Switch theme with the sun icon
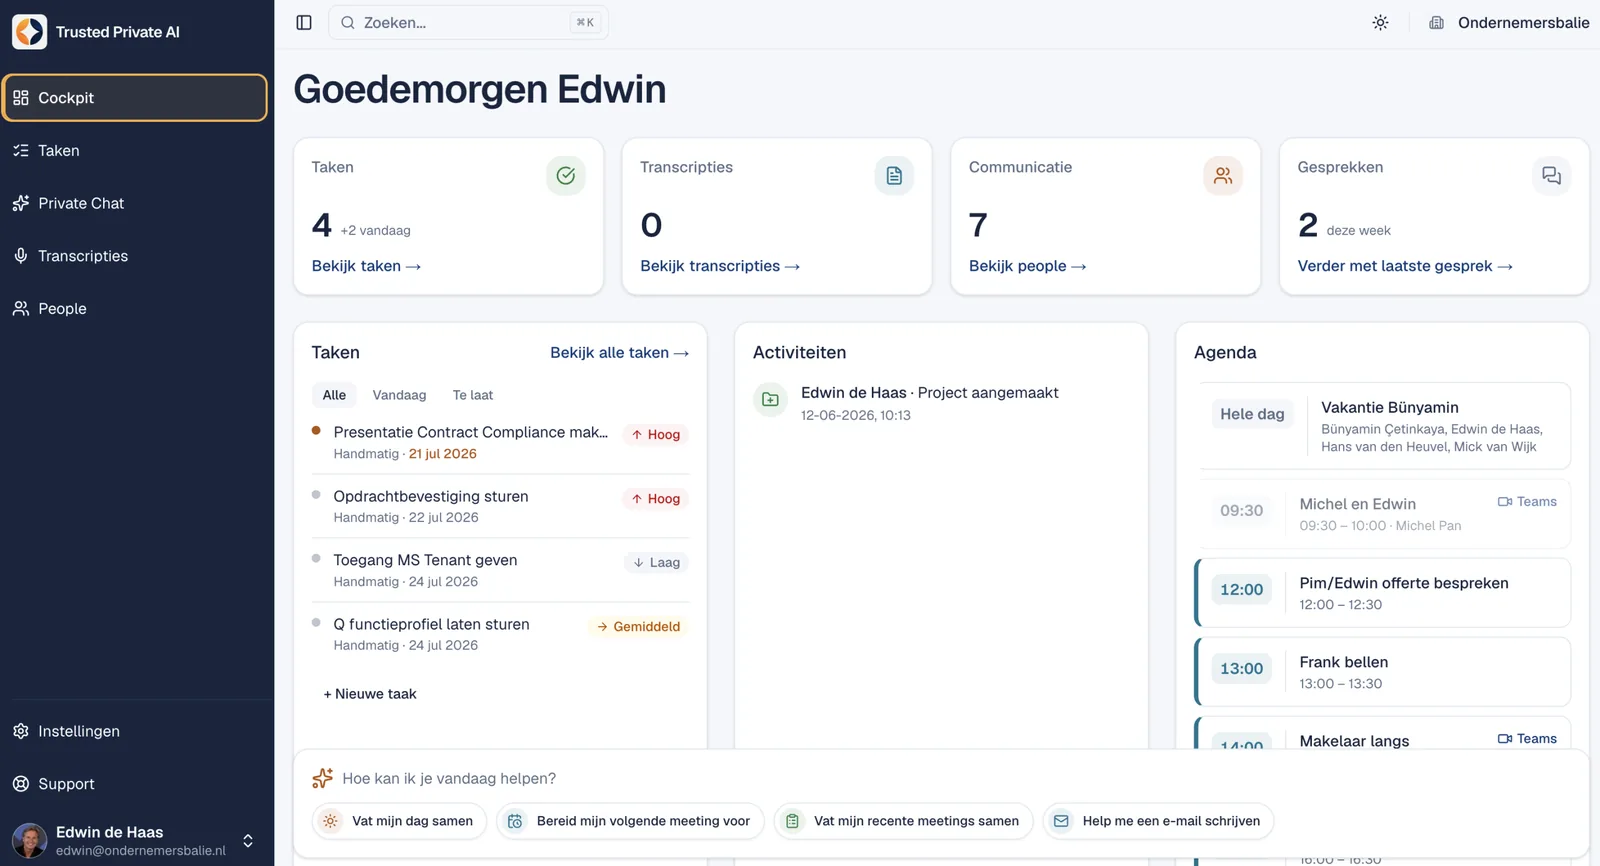The image size is (1600, 866). 1380,23
